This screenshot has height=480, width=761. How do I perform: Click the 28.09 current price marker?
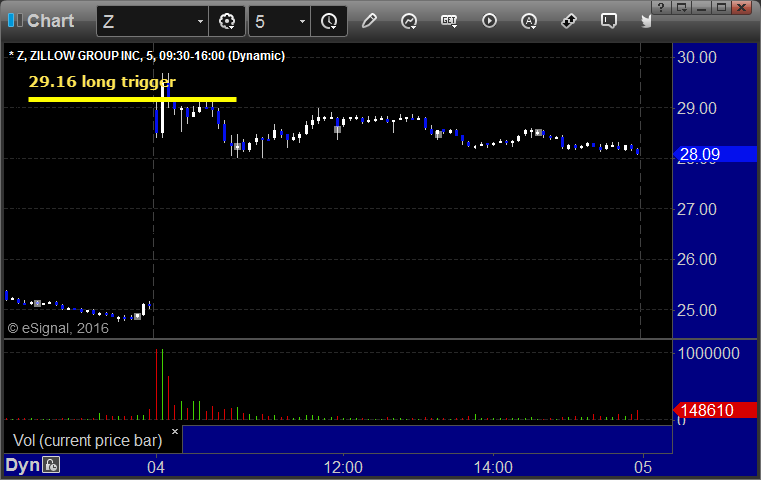click(715, 154)
